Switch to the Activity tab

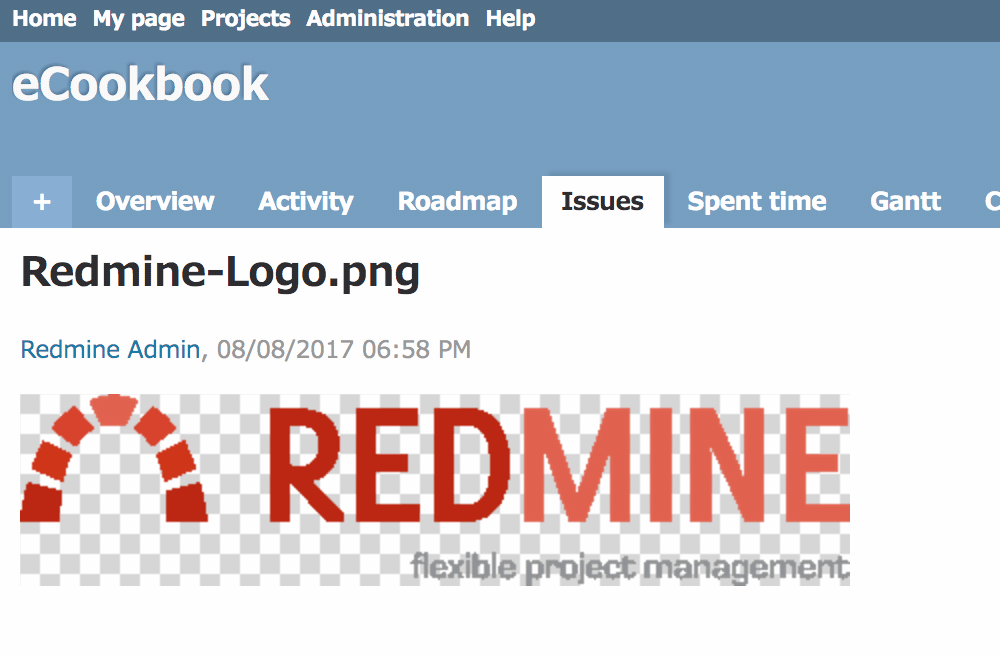click(x=305, y=202)
